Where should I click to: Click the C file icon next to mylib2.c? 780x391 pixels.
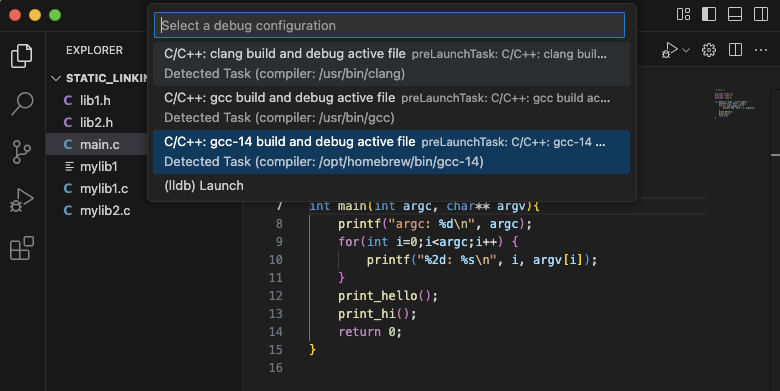pos(68,210)
